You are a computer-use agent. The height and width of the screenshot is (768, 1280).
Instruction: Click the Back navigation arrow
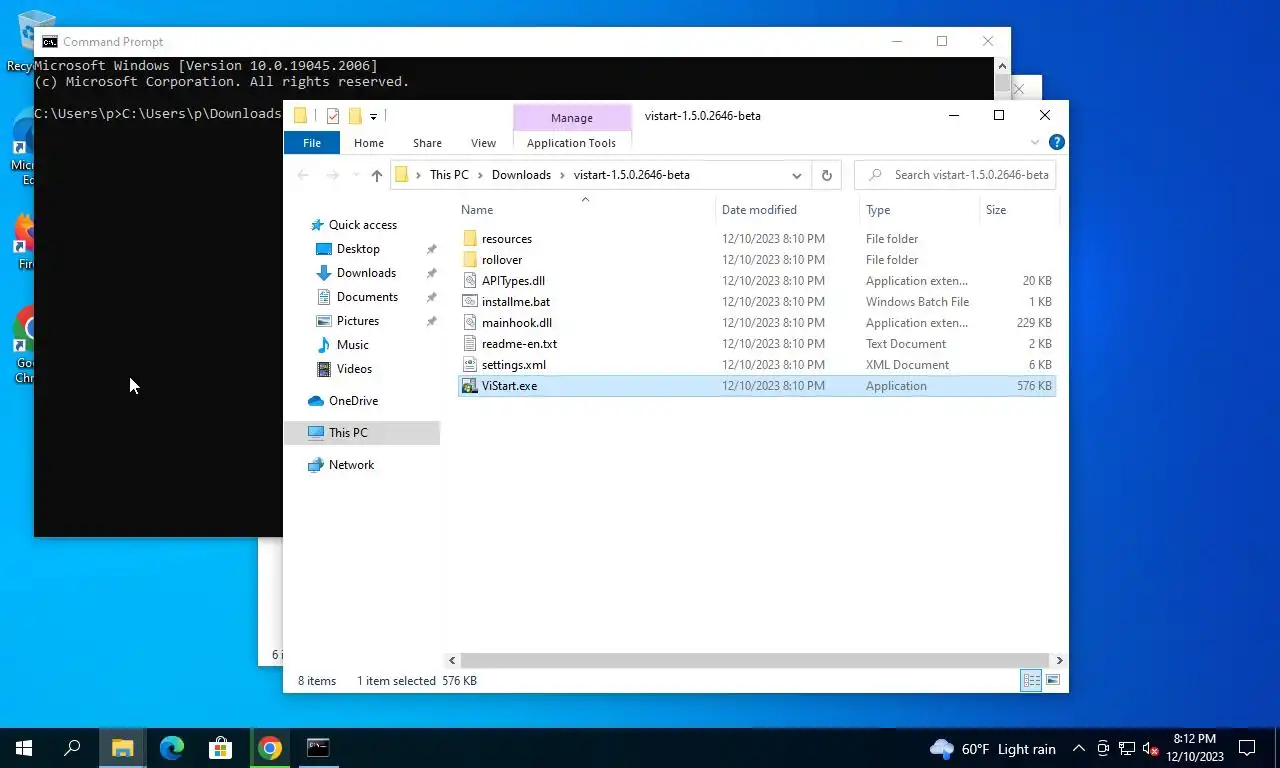click(303, 175)
